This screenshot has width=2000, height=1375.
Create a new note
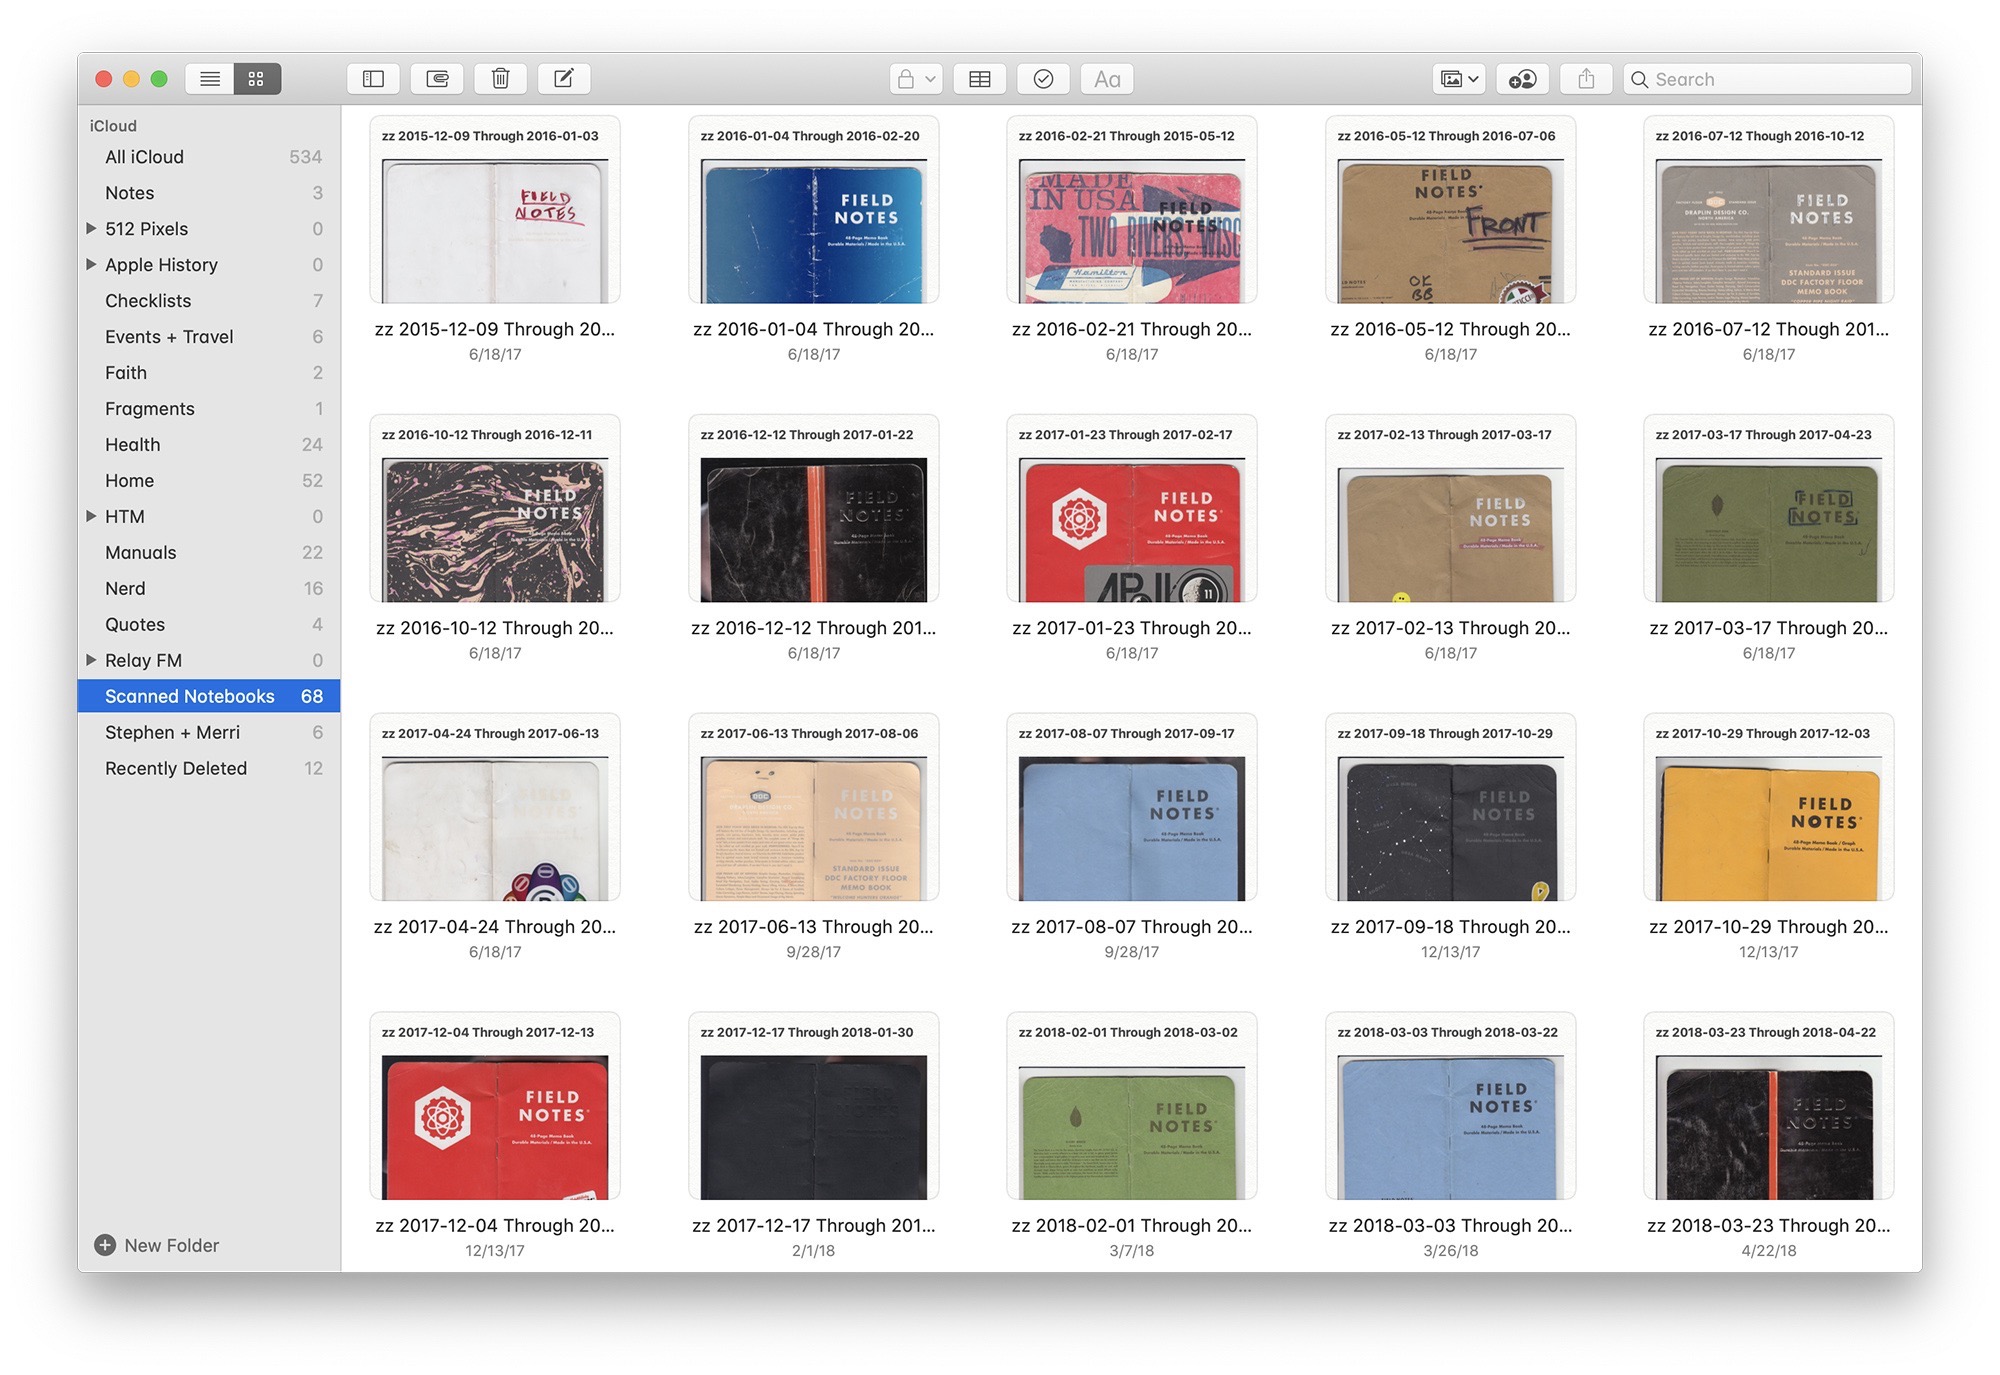click(x=564, y=79)
